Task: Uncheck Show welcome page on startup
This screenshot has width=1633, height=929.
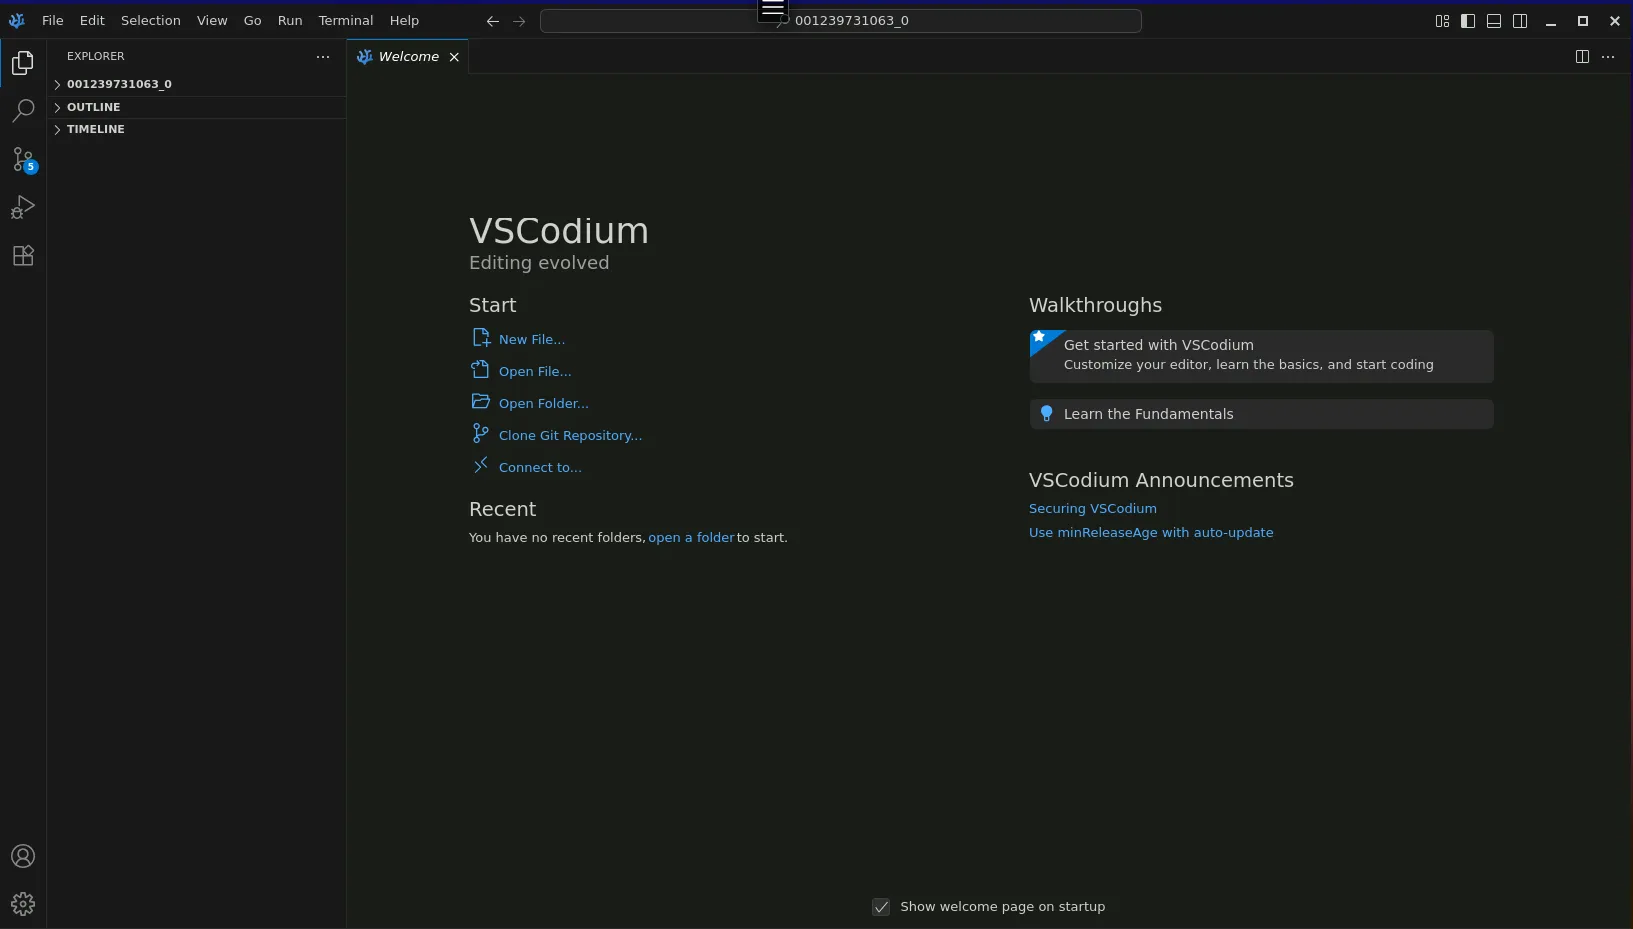Action: 881,907
